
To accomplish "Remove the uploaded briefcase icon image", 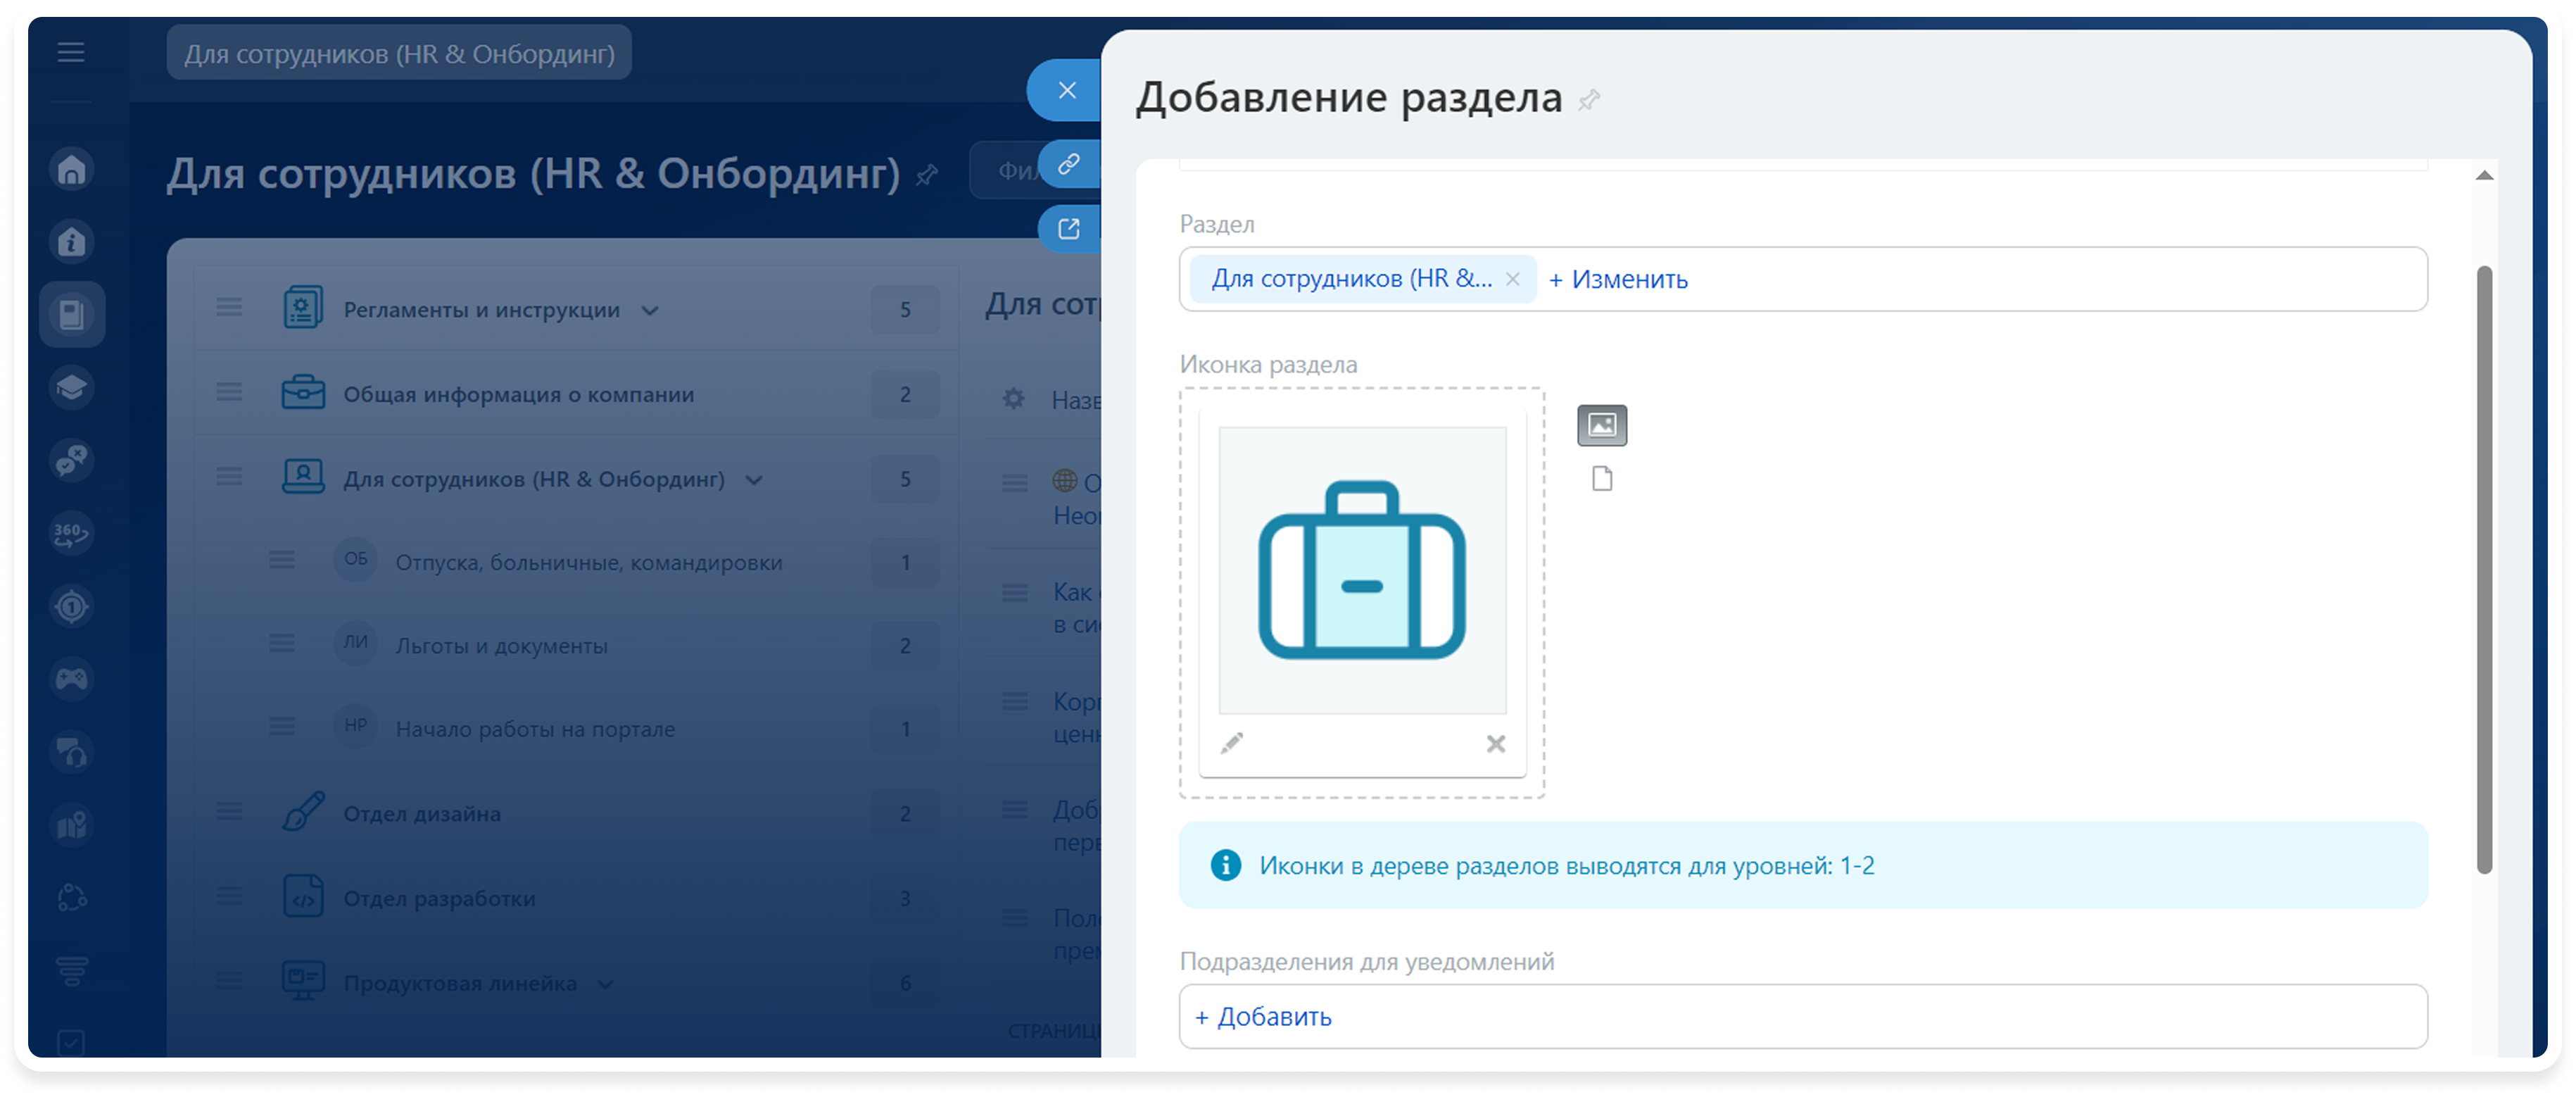I will coord(1495,743).
